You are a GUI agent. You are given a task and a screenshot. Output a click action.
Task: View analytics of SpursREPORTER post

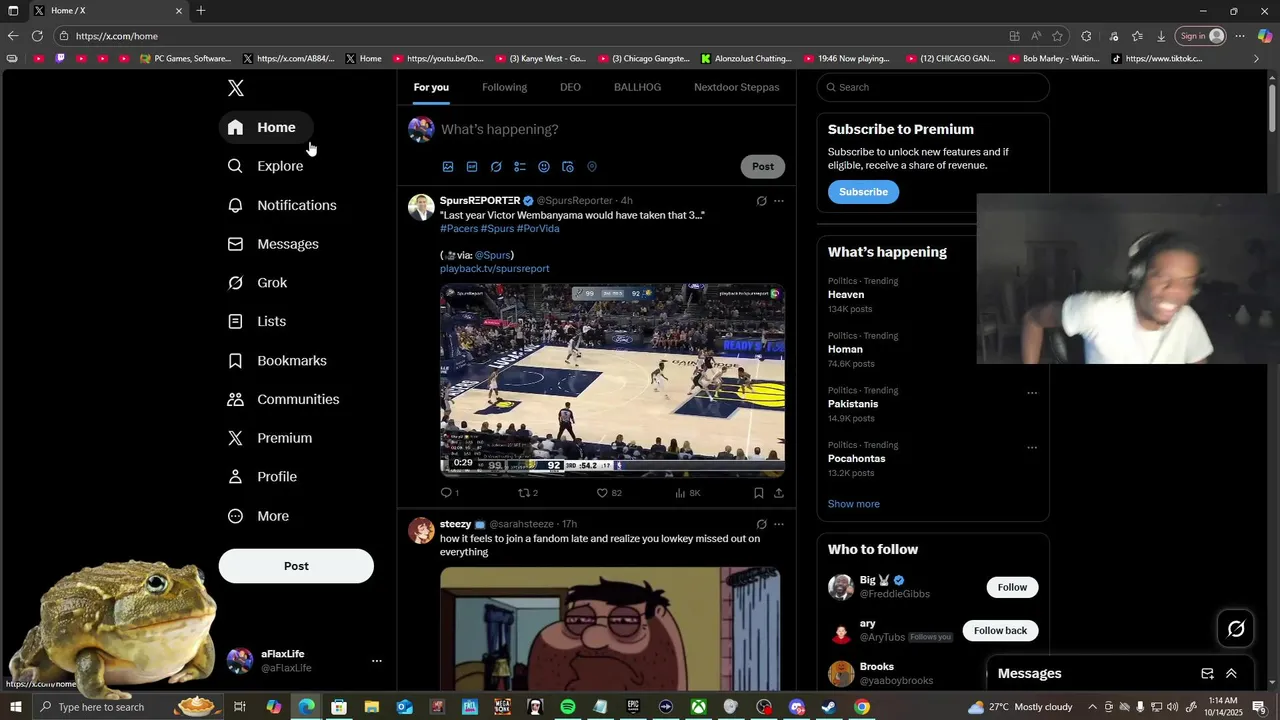pyautogui.click(x=687, y=493)
